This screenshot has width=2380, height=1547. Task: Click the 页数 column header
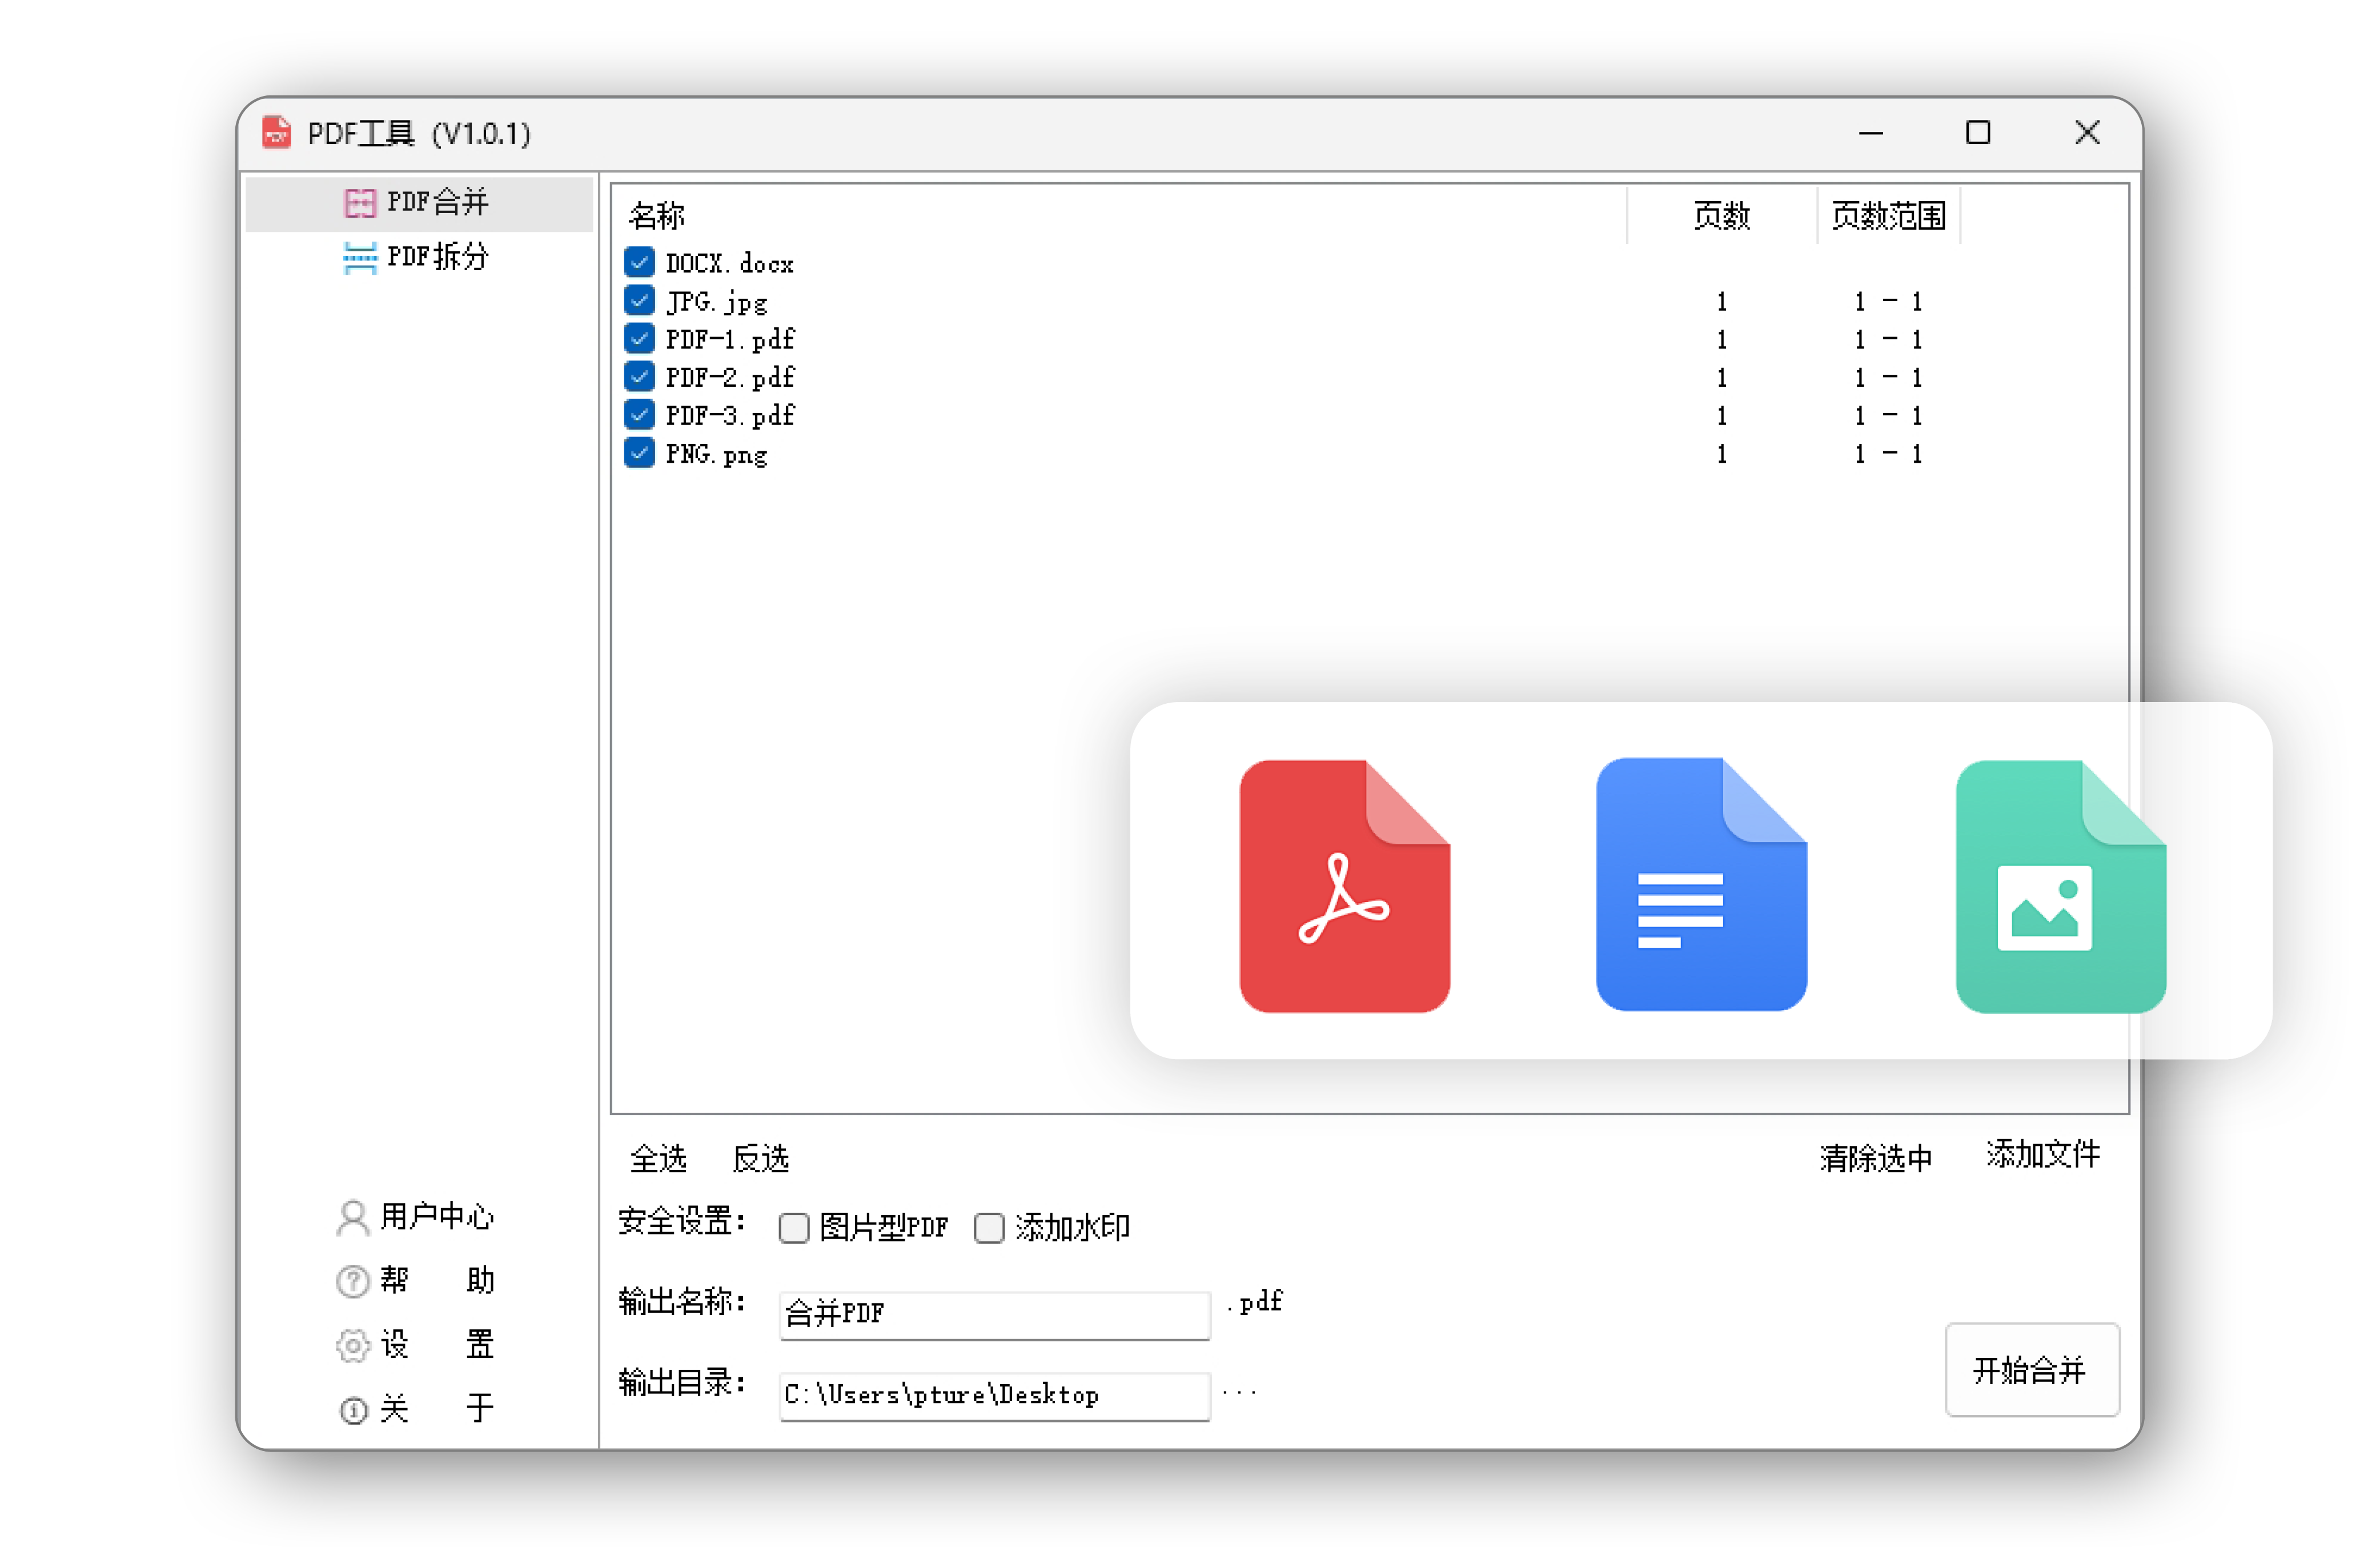(1721, 215)
